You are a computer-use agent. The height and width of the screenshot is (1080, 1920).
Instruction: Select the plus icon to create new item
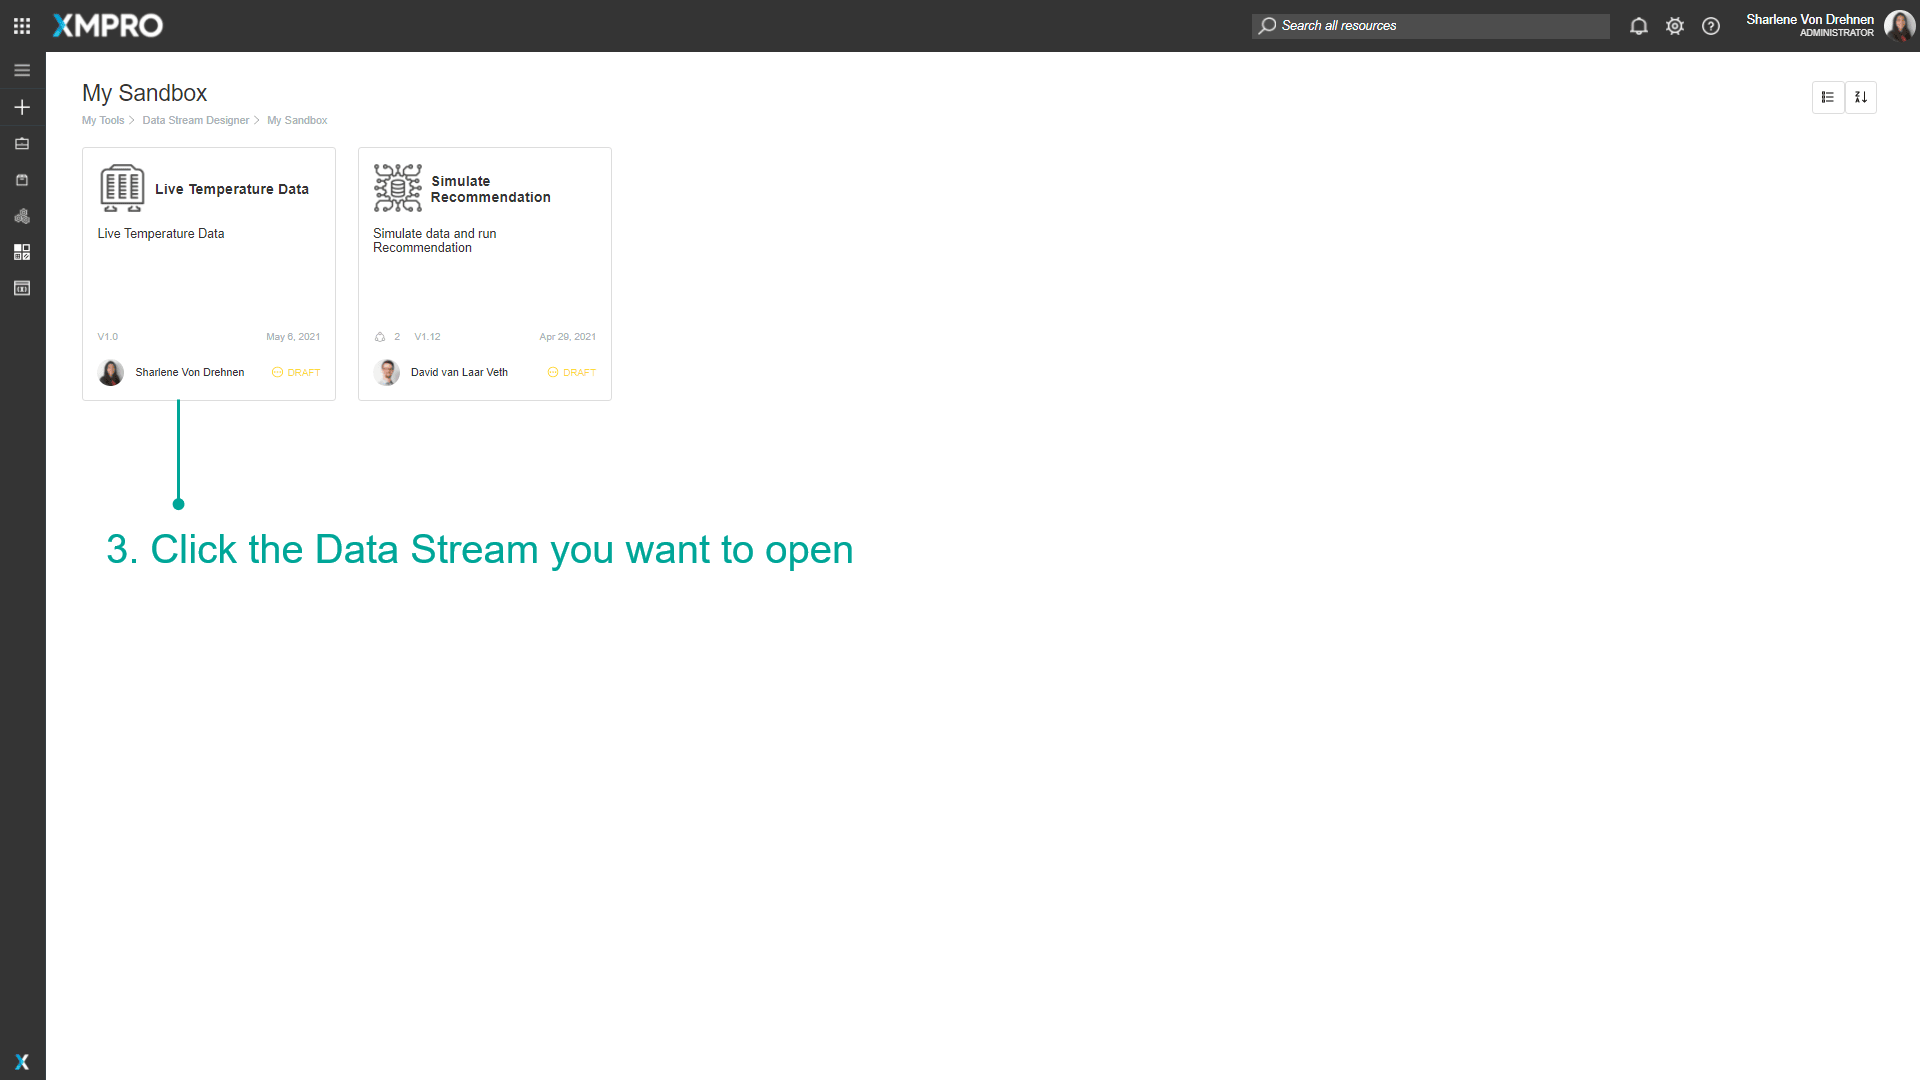[x=21, y=107]
